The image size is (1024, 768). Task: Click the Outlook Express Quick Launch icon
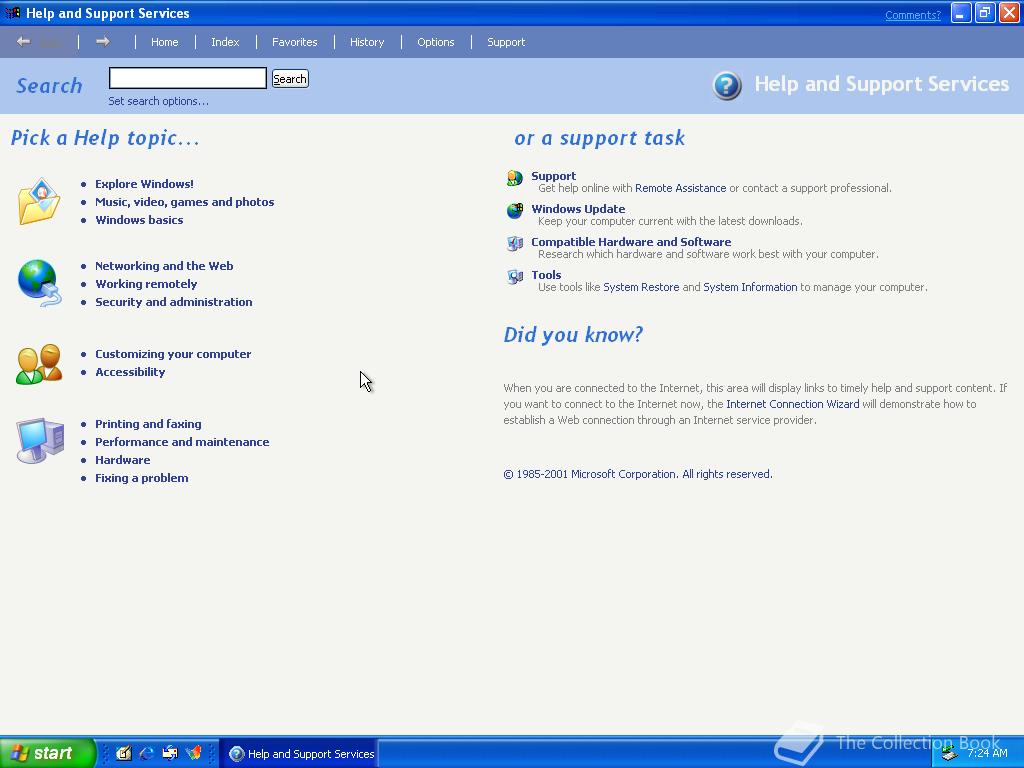(x=170, y=754)
